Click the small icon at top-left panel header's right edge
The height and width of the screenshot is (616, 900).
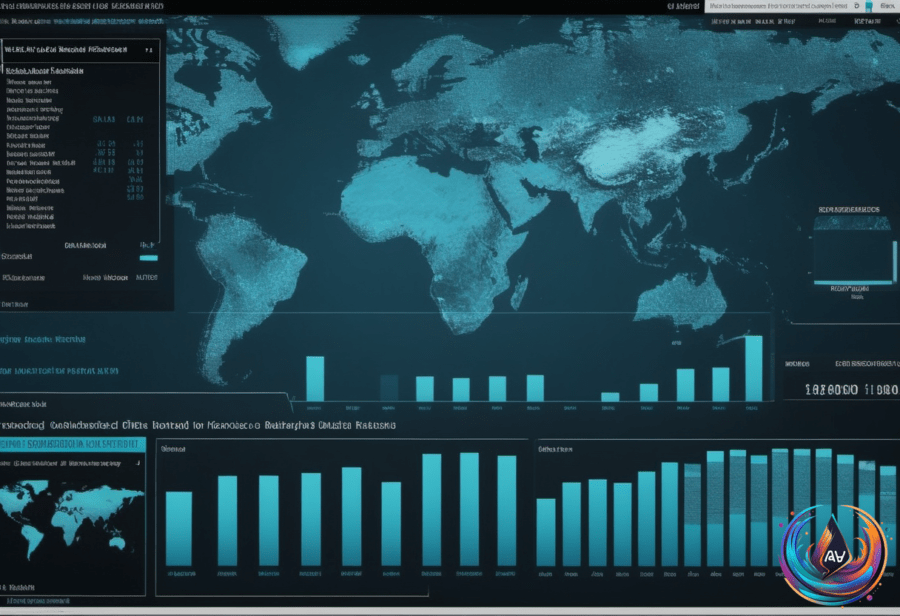149,50
